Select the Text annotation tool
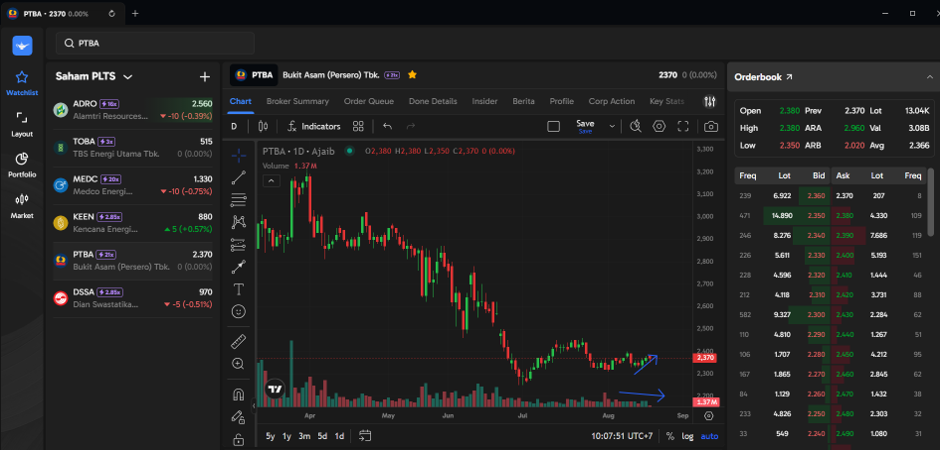 coord(239,289)
